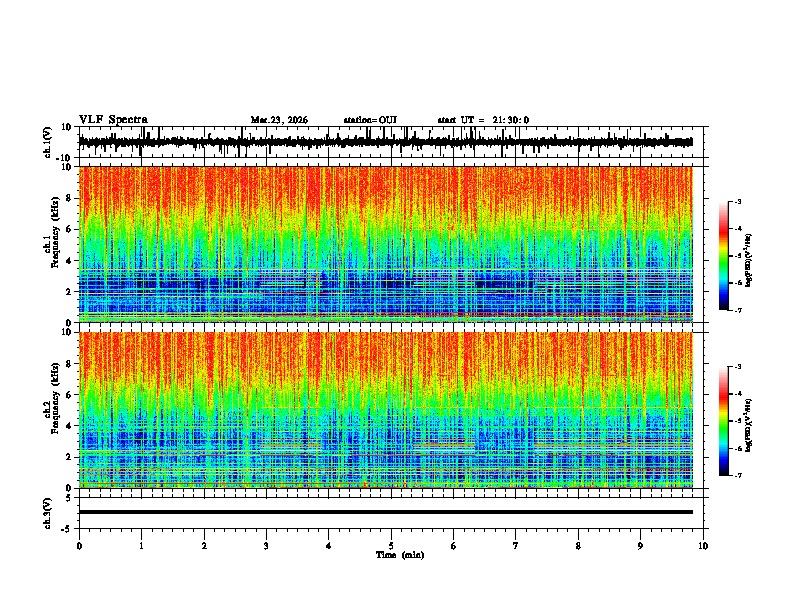792x612 pixels.
Task: Click inside the ch.2 frequency spectrogram
Action: tap(385, 410)
